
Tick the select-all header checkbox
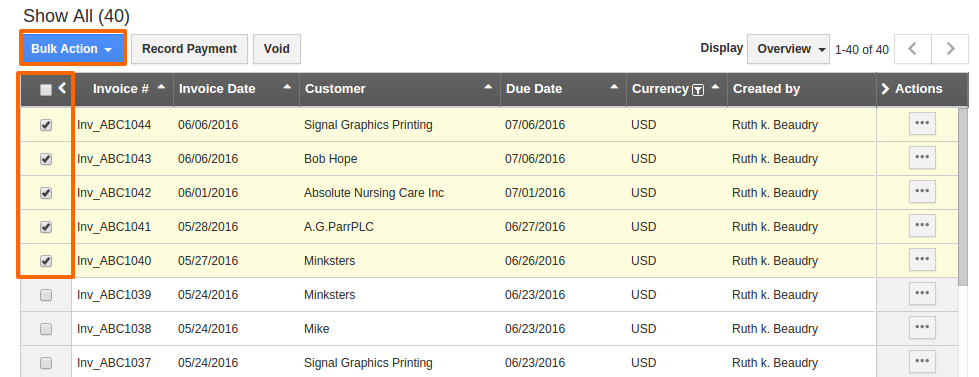coord(46,90)
